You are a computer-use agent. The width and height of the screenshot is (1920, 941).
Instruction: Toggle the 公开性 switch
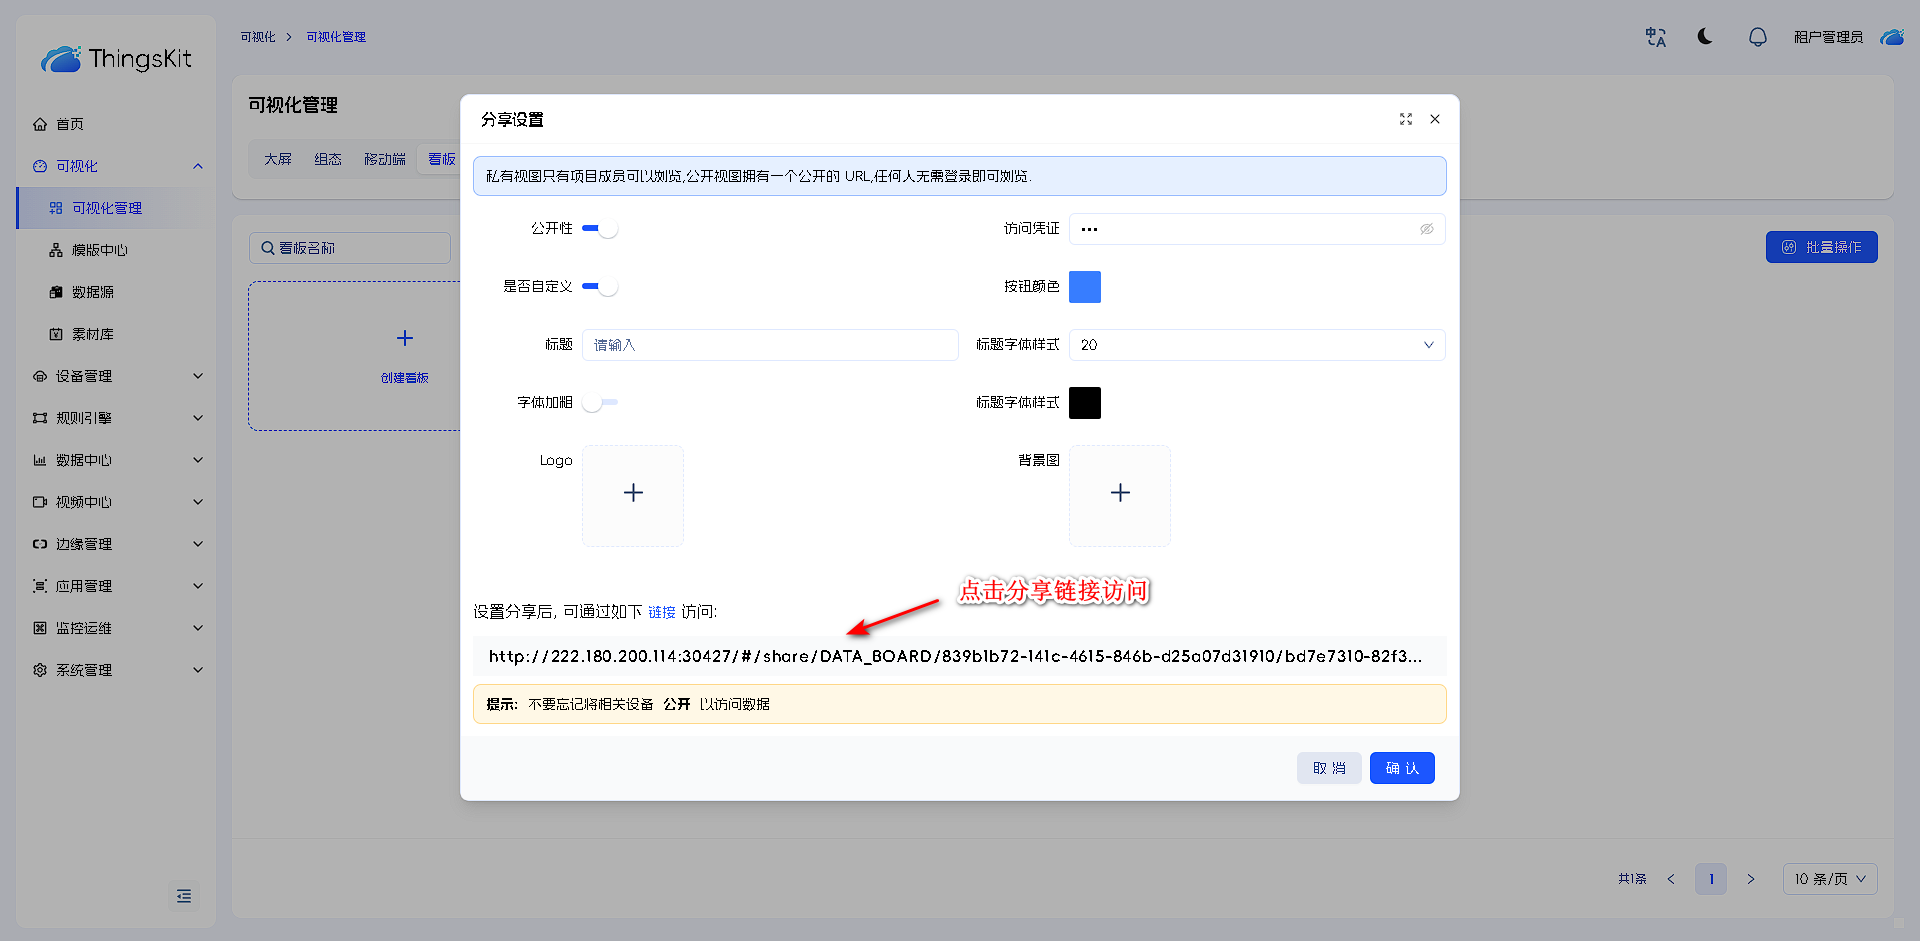(600, 229)
